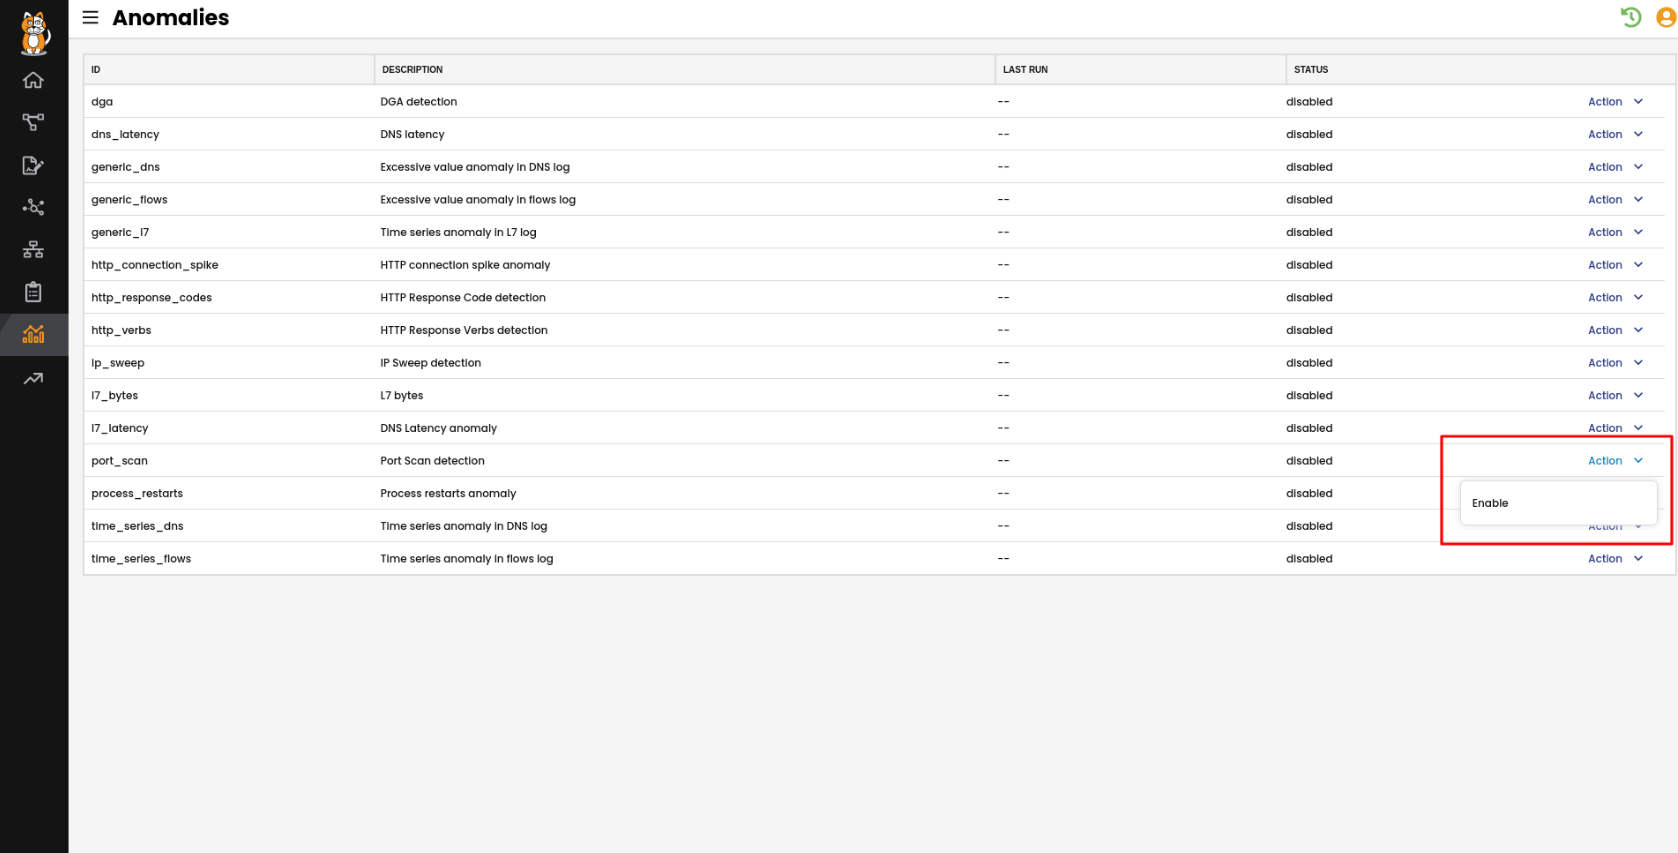Open the trending arrow activity sidebar icon
1678x853 pixels.
point(34,378)
